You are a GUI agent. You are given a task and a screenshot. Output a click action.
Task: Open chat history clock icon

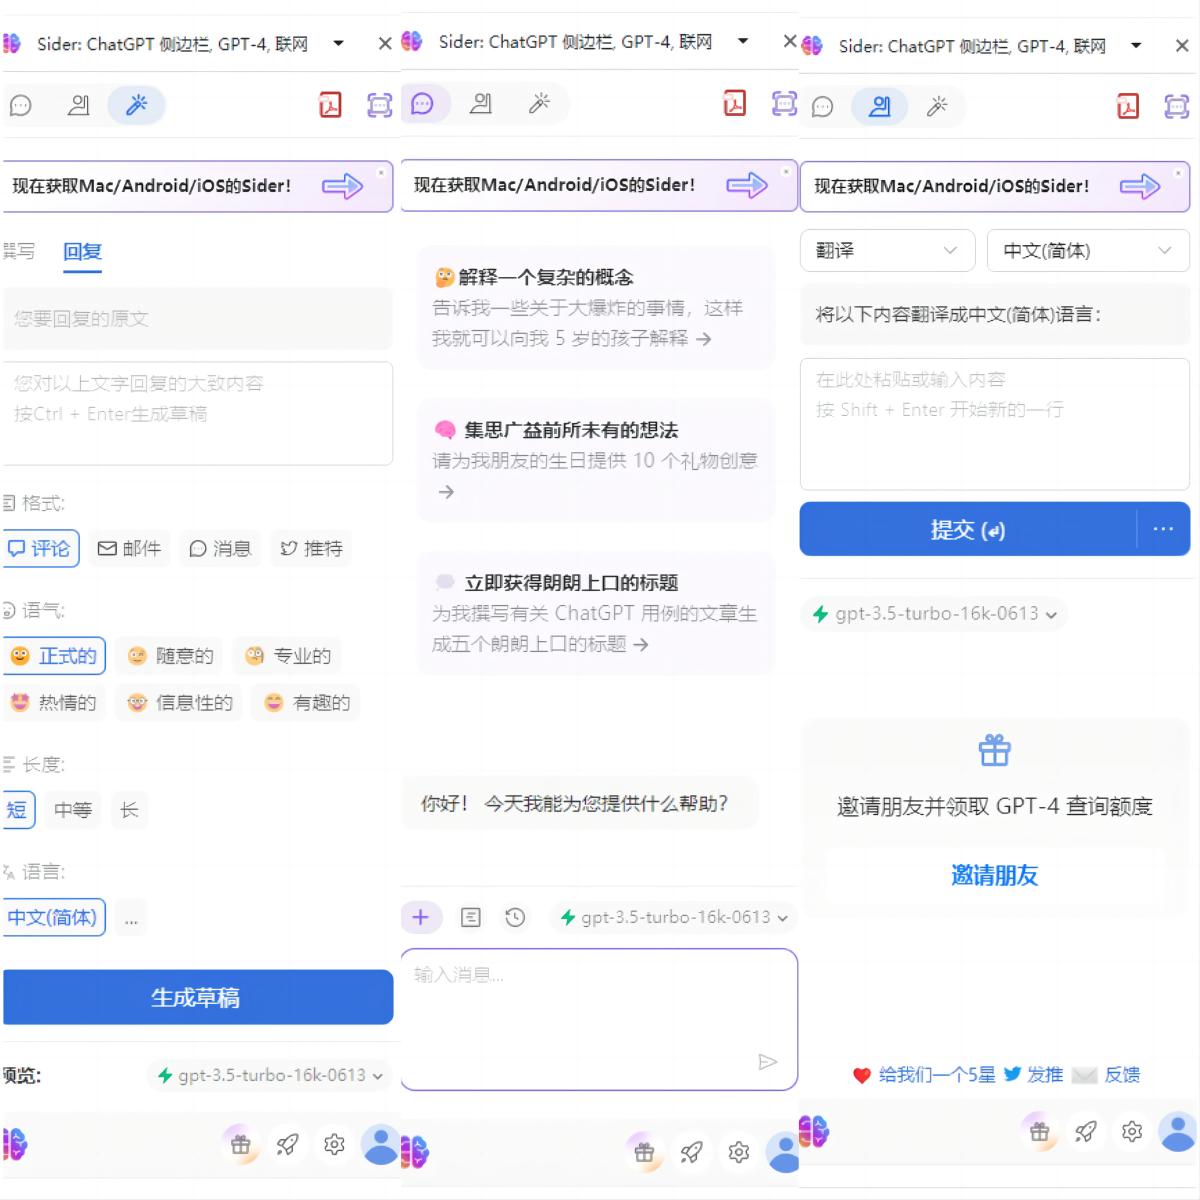tap(515, 917)
